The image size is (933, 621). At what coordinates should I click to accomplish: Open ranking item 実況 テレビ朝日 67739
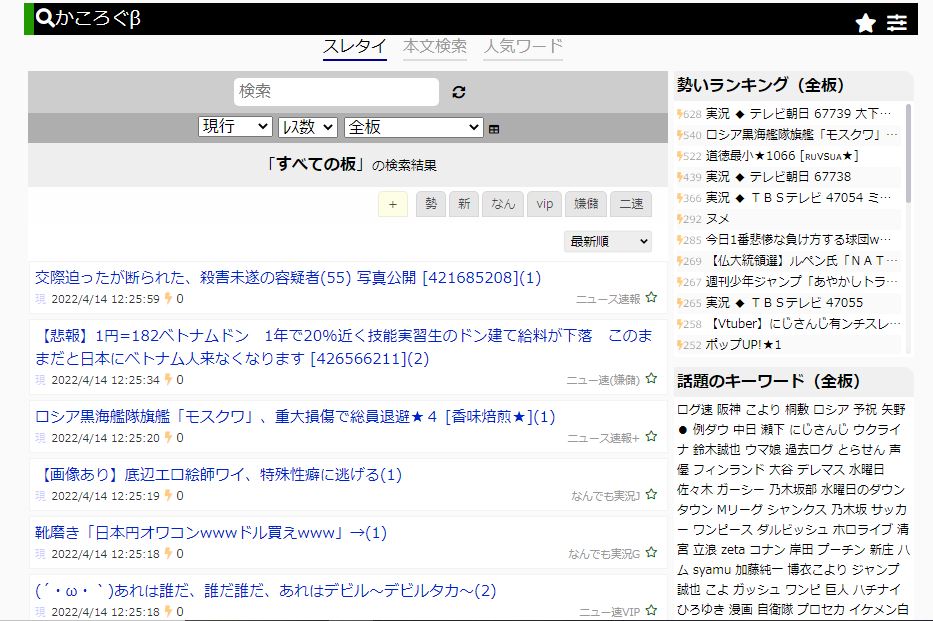click(x=799, y=114)
